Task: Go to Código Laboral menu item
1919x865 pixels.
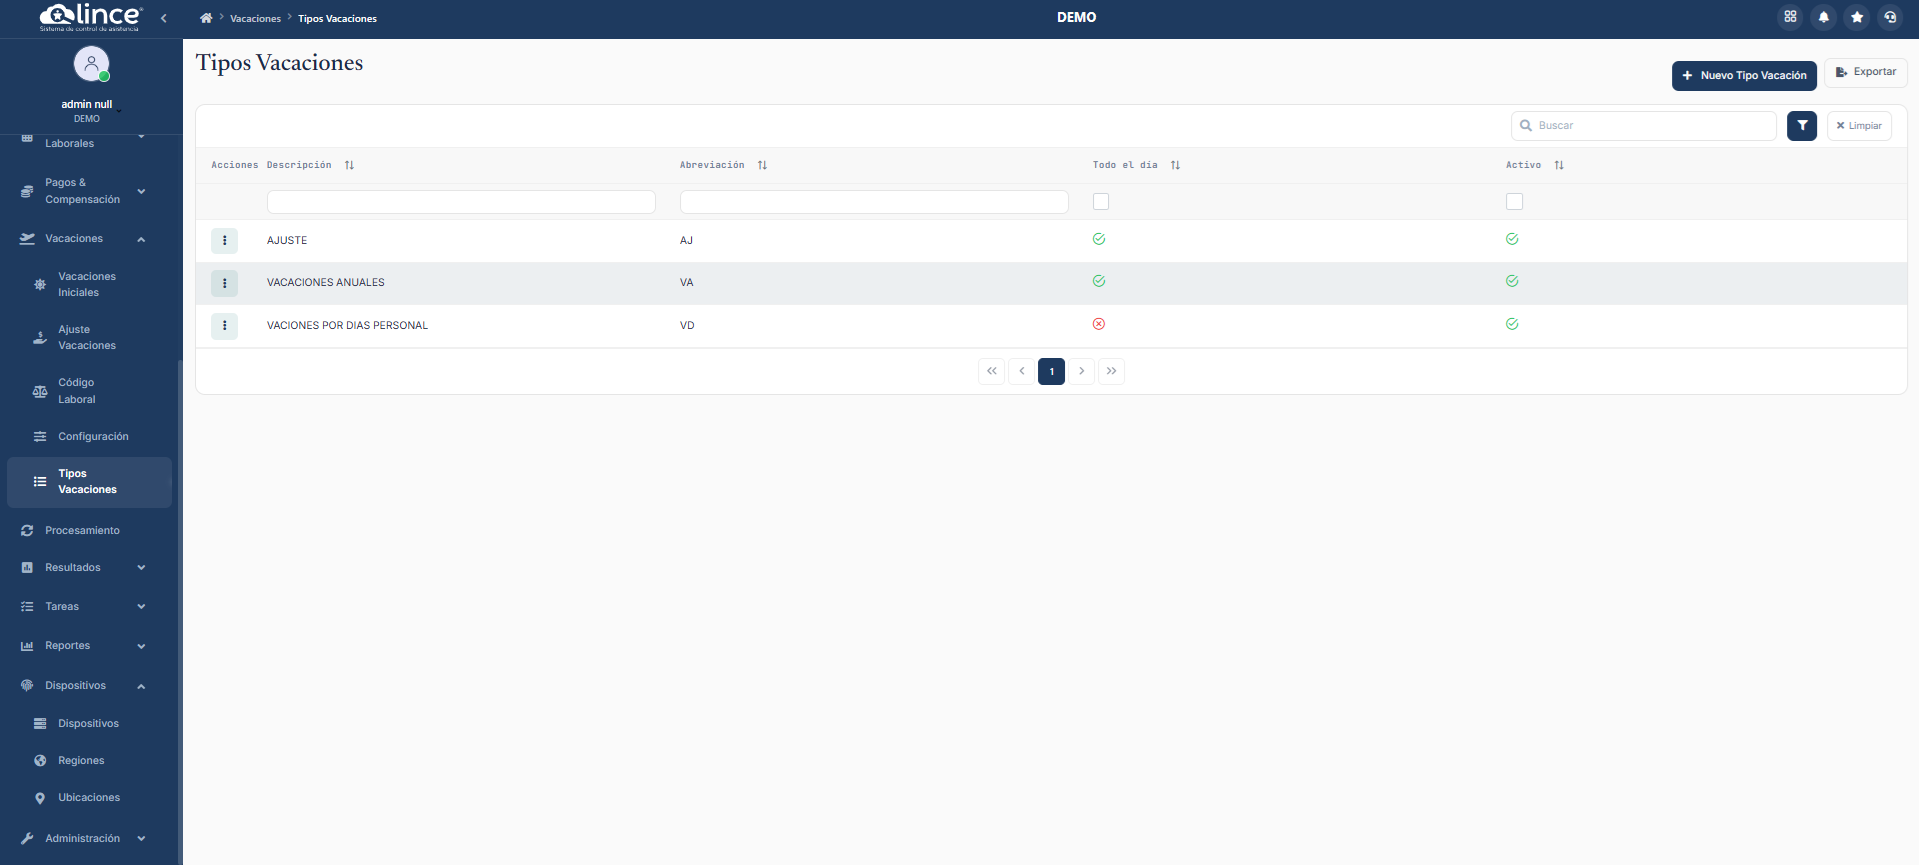Action: tap(76, 391)
